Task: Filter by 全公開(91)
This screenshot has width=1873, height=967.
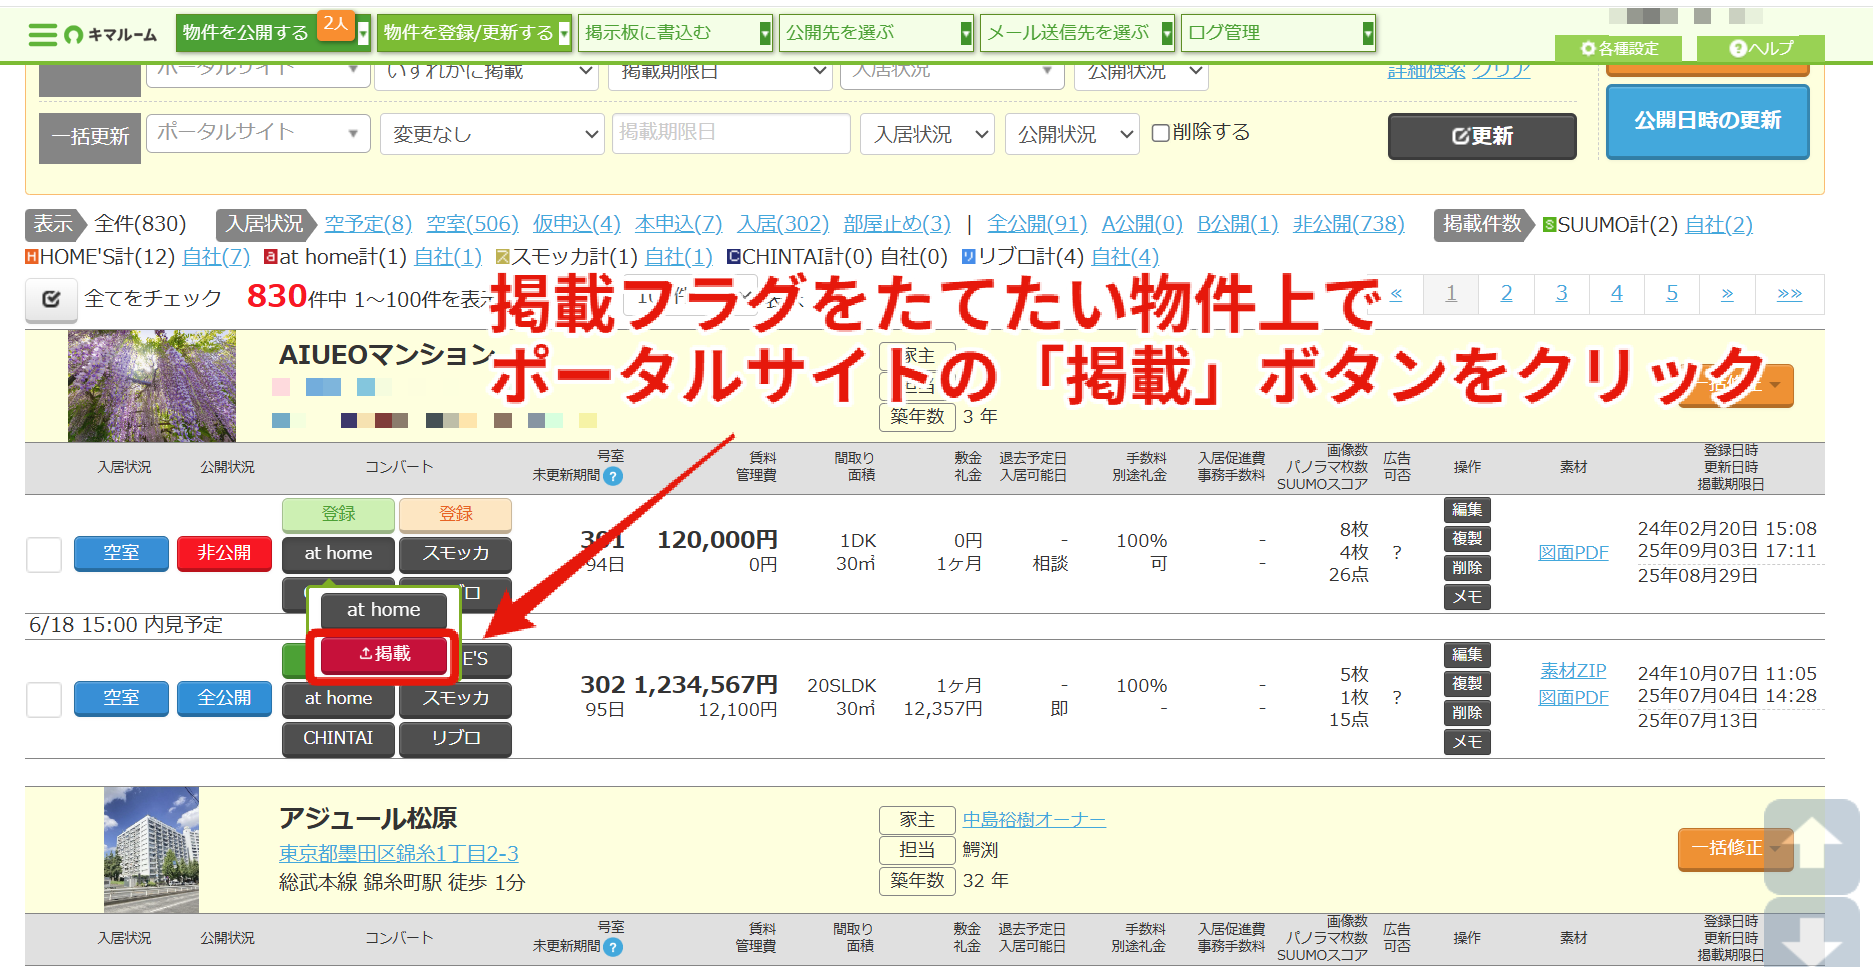Action: tap(1037, 224)
